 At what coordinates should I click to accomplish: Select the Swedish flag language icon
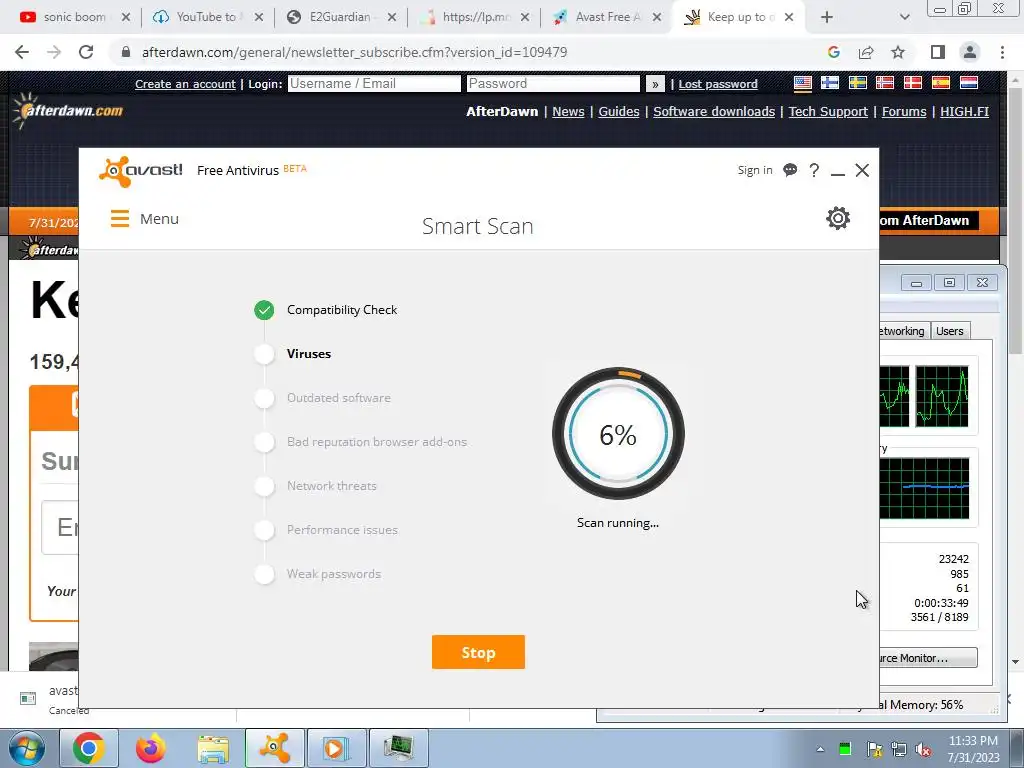click(x=857, y=83)
